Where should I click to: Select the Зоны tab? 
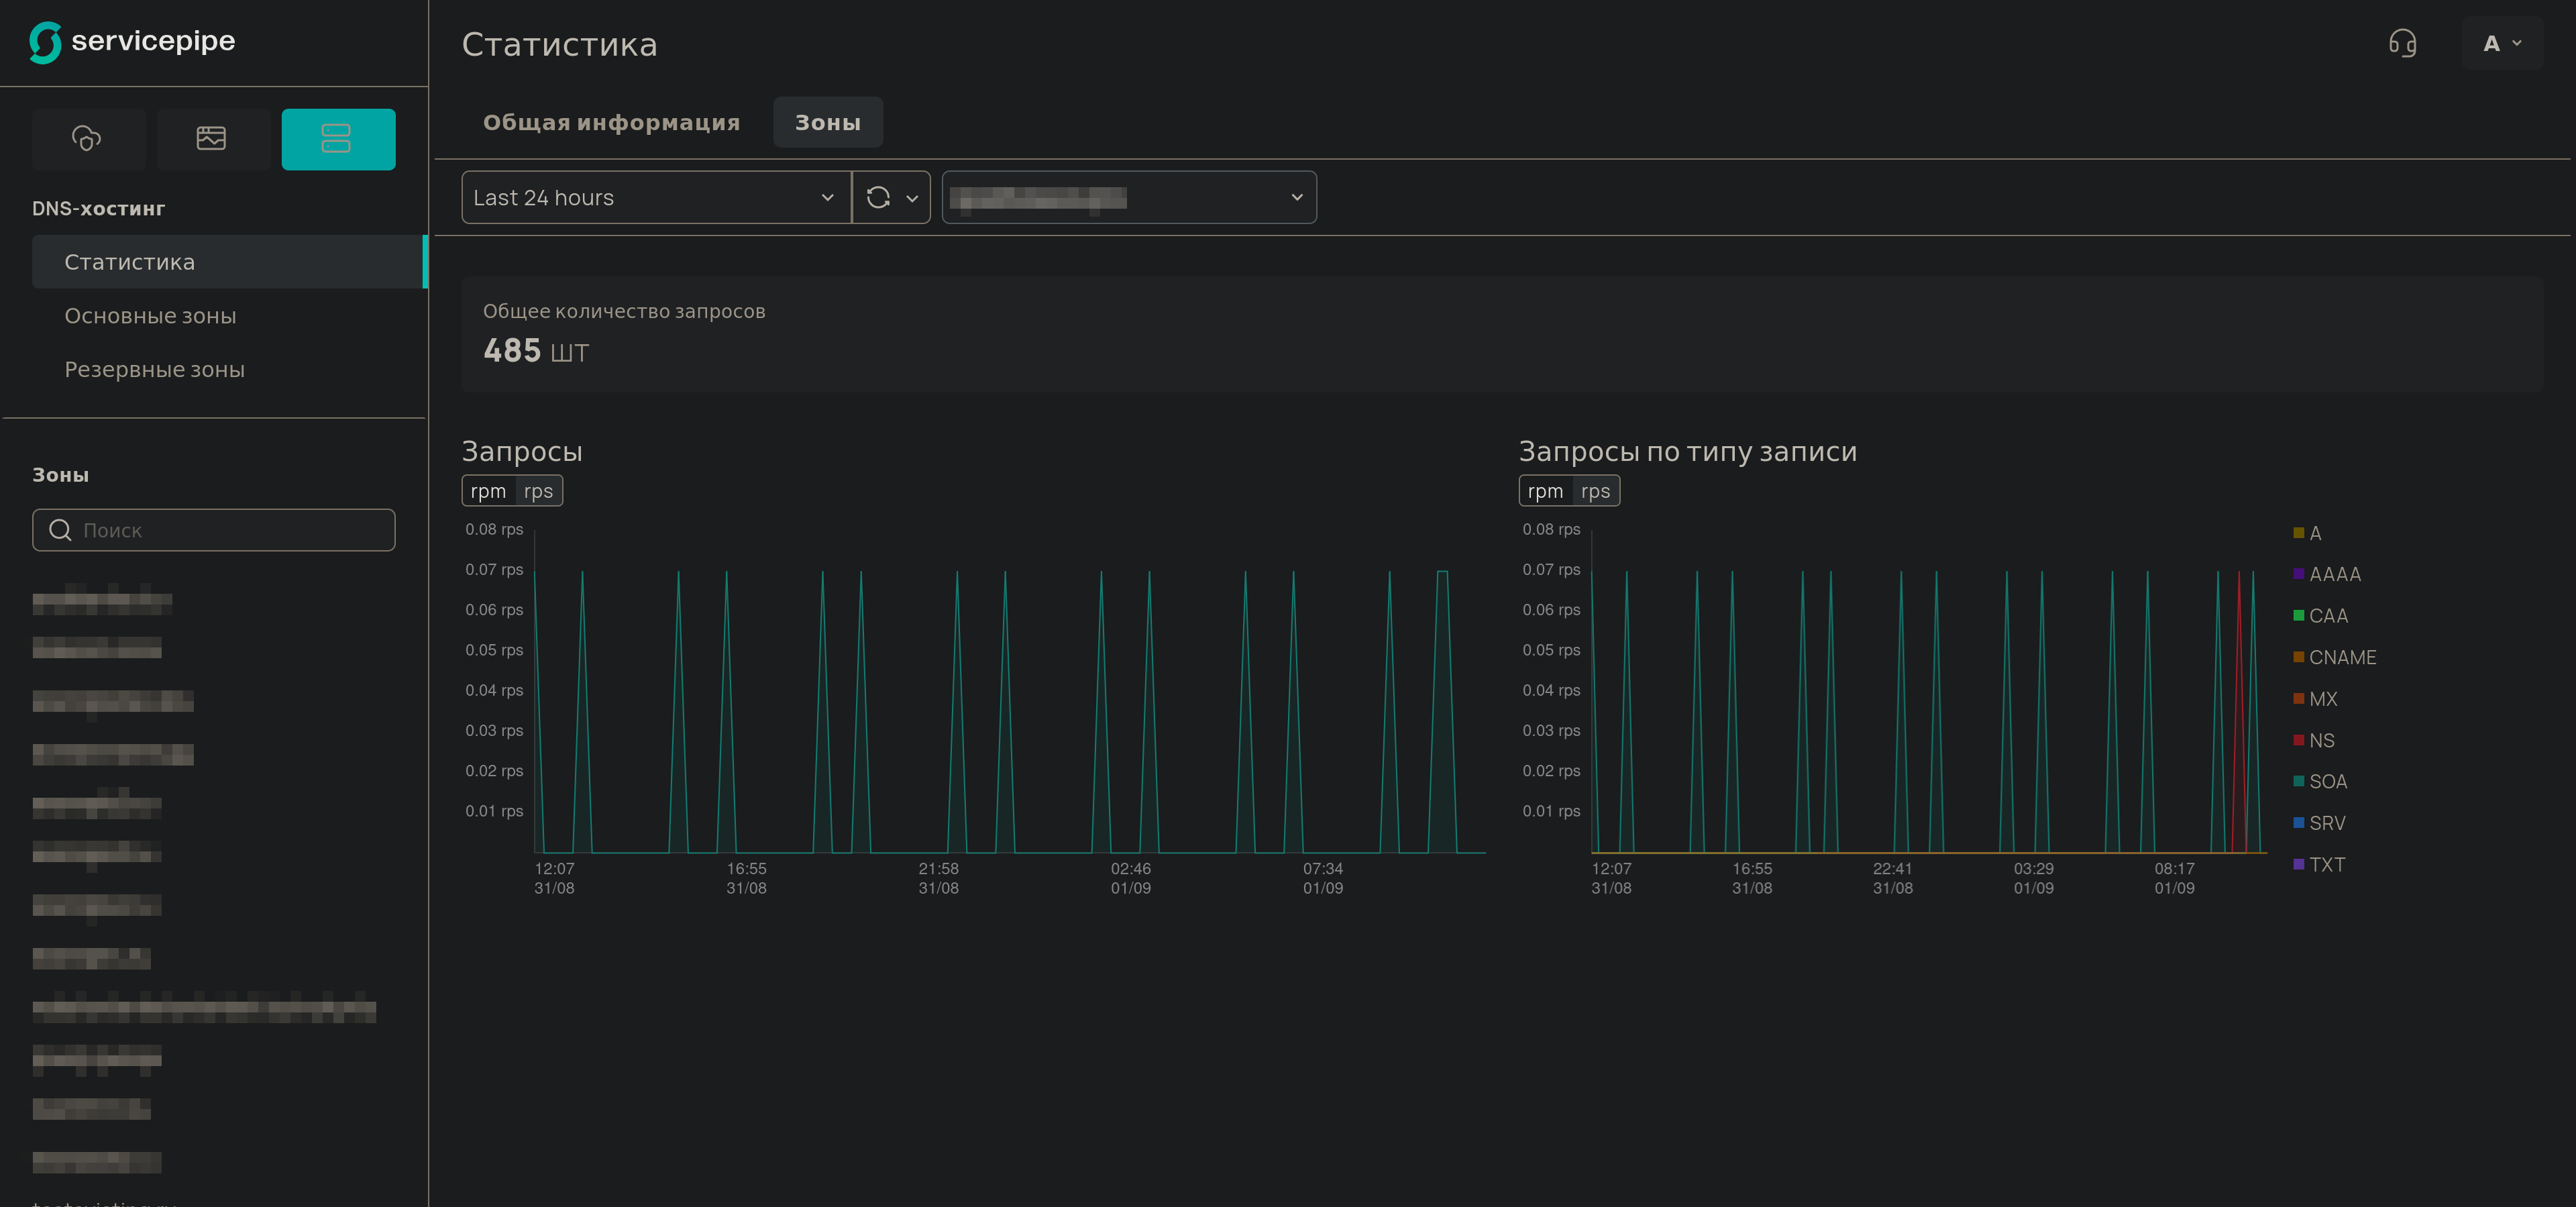[827, 122]
